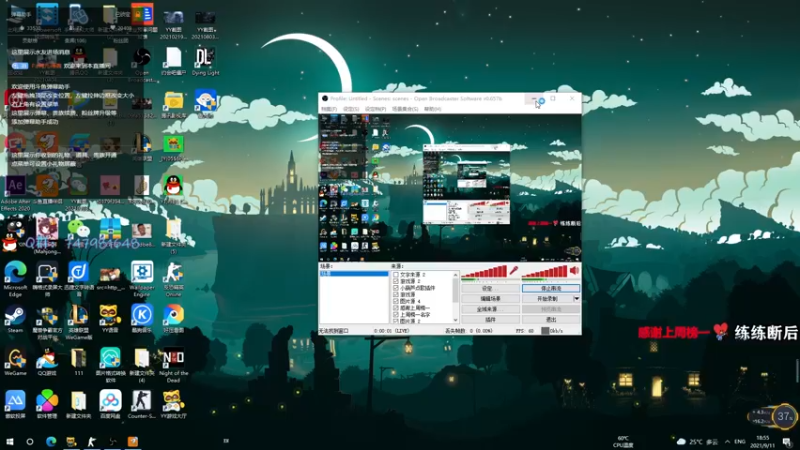Open the 英雄联盟 WeGame版 desktop shortcut

[79, 322]
